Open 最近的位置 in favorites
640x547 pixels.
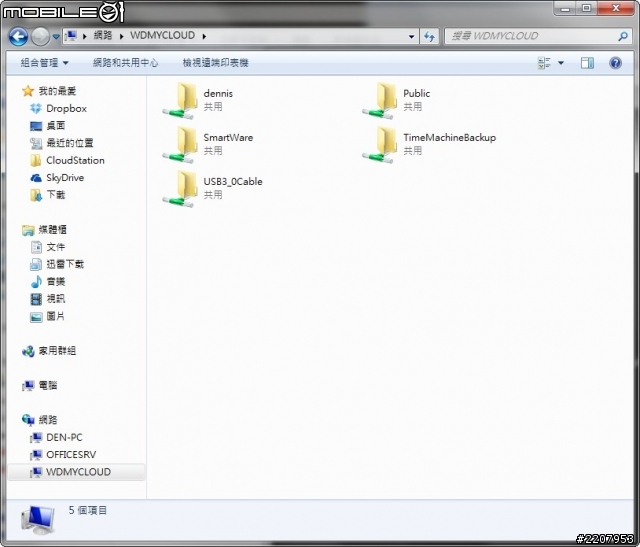tap(70, 143)
